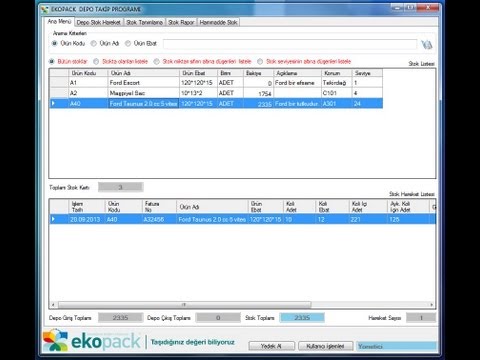Click the Yedek Al button
This screenshot has height=360, width=480.
(271, 346)
